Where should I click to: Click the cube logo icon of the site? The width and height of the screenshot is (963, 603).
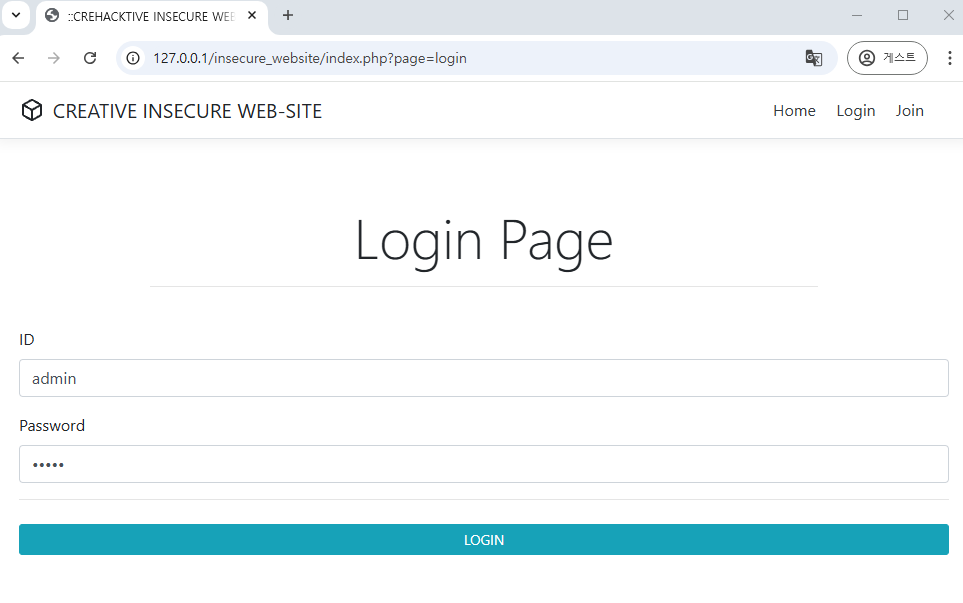[32, 111]
